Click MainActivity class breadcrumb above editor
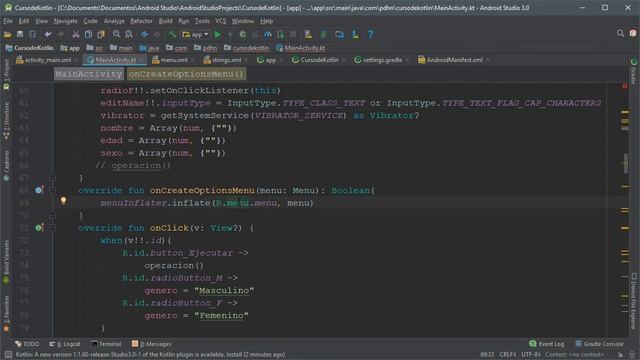Screen dimensions: 640x360 tap(89, 74)
